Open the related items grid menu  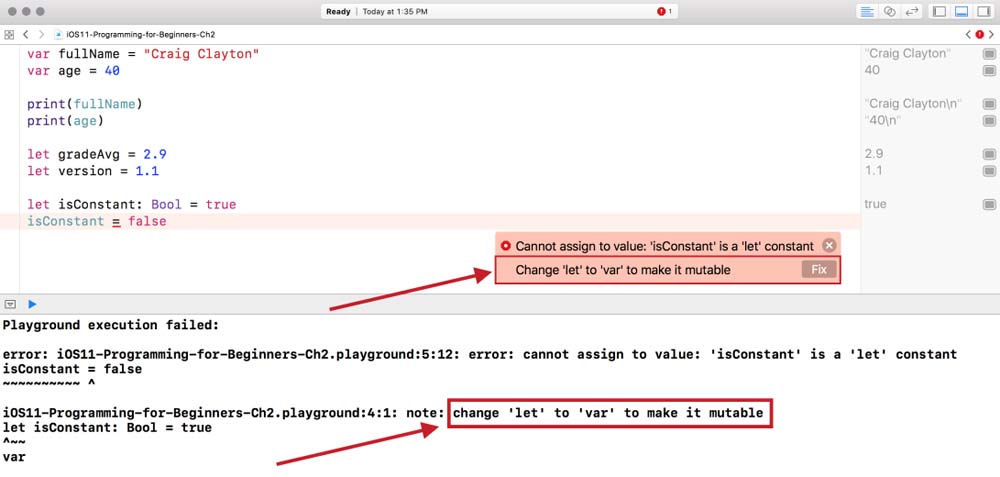click(x=9, y=34)
